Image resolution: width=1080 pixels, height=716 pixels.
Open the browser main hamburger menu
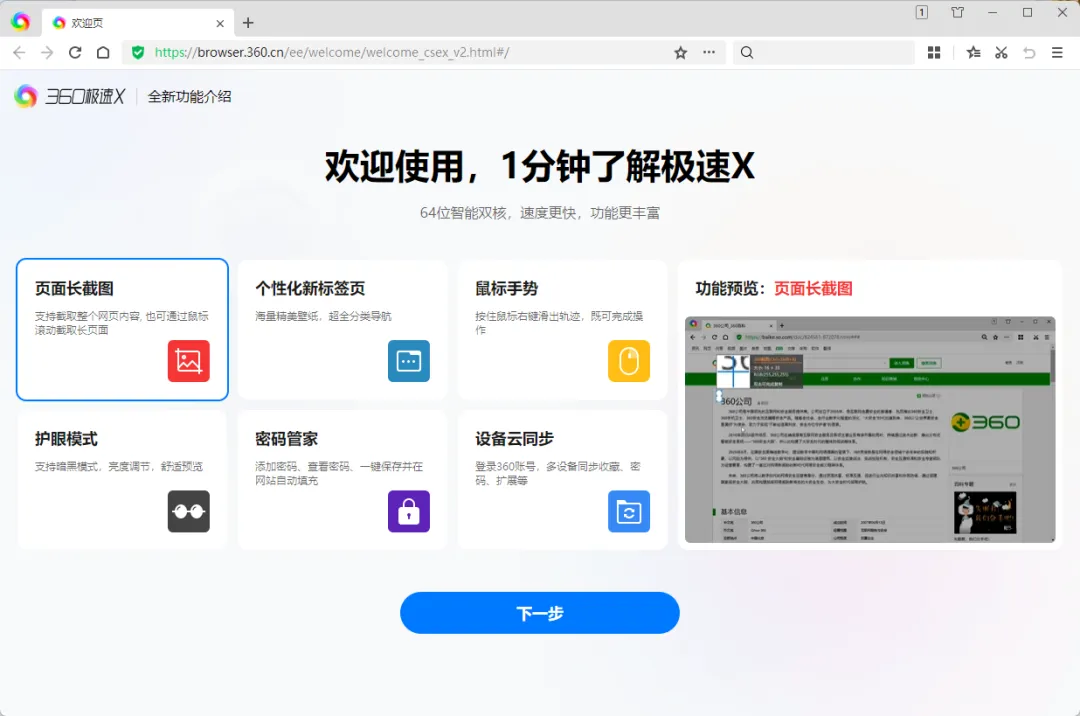coord(1057,52)
